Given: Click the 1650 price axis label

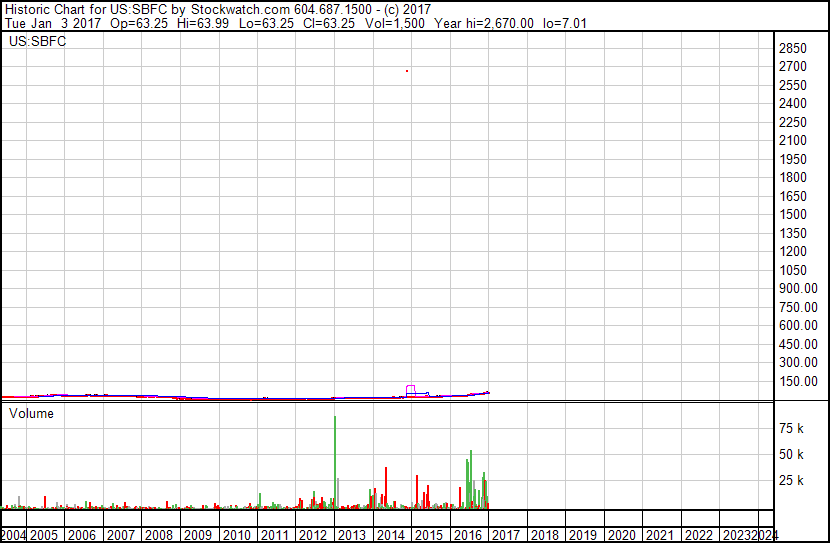Looking at the screenshot, I should 792,196.
